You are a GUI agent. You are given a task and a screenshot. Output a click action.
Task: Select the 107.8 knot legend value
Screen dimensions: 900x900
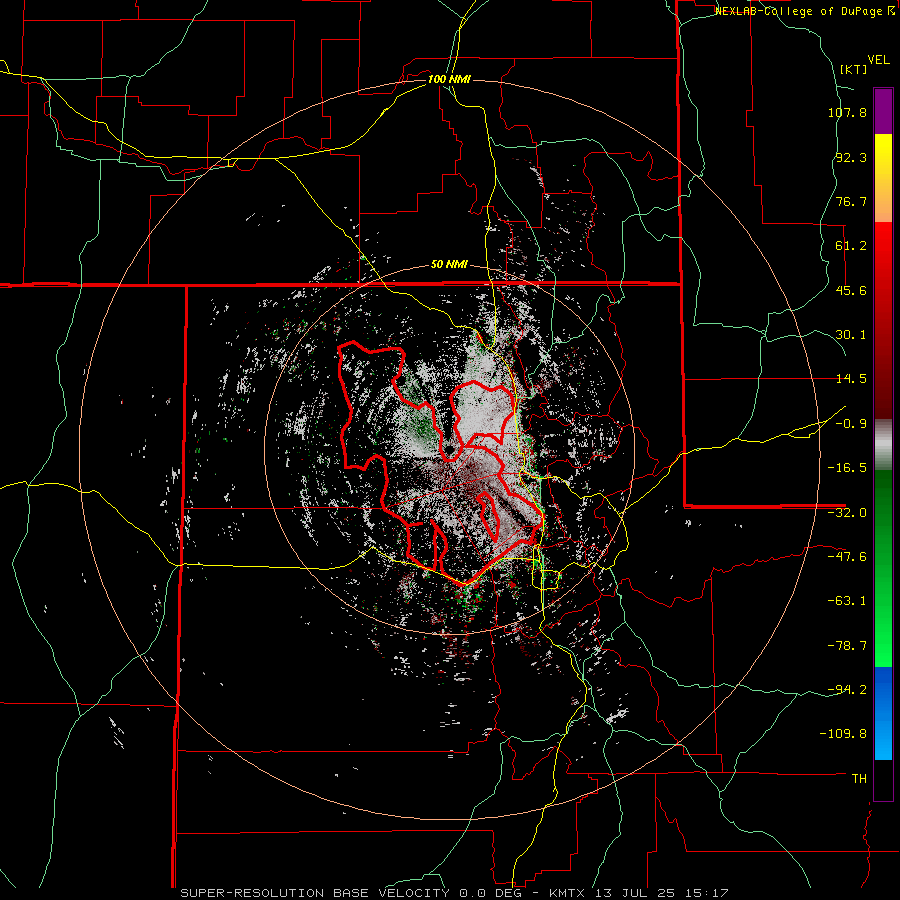pos(847,112)
